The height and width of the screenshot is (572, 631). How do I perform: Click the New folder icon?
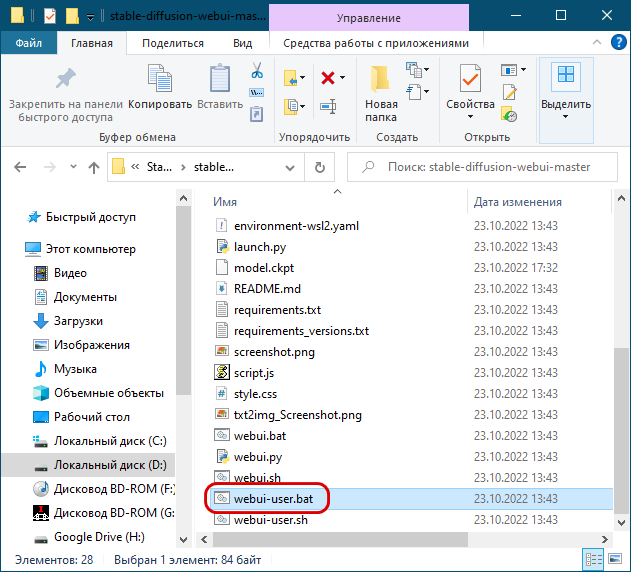coord(380,78)
